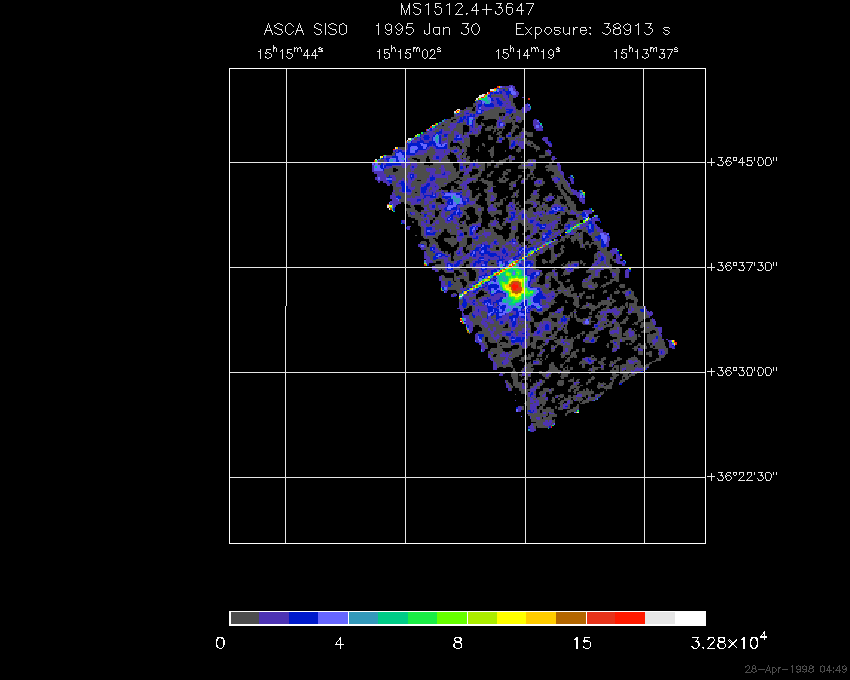The image size is (850, 680).
Task: Select the ASCA SIS0 instrument label
Action: [305, 30]
